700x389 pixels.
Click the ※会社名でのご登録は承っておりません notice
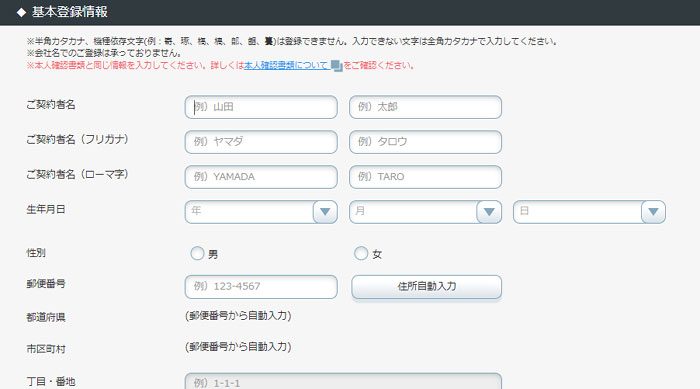(104, 54)
